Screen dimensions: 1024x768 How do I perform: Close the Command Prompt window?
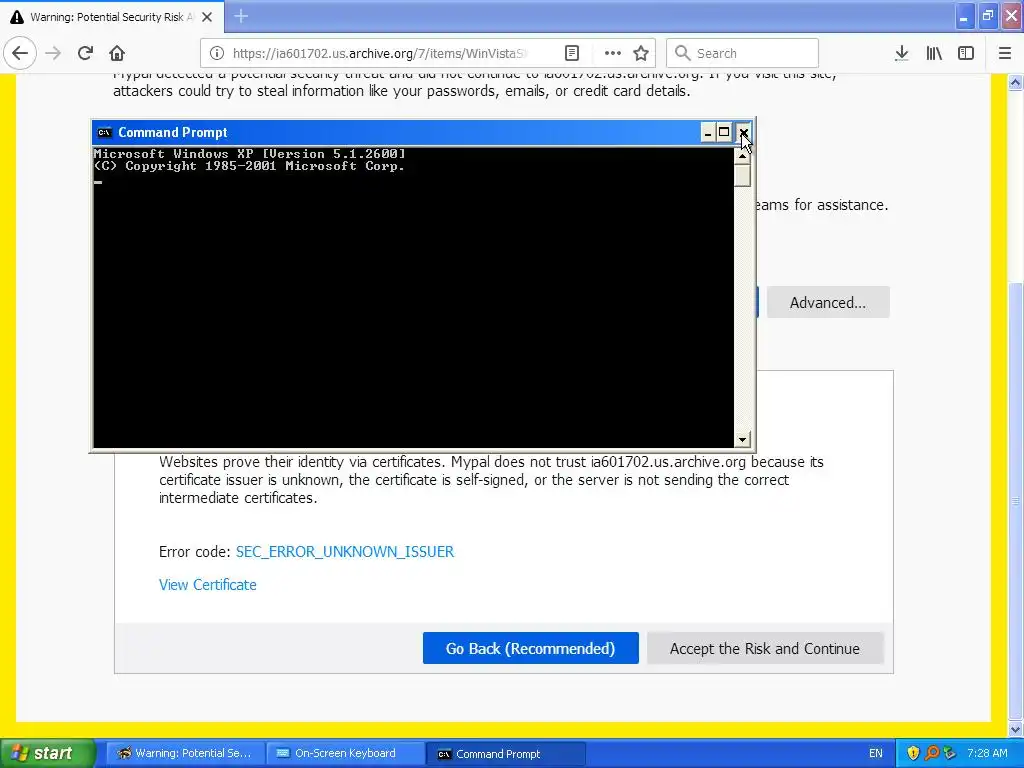[x=743, y=133]
